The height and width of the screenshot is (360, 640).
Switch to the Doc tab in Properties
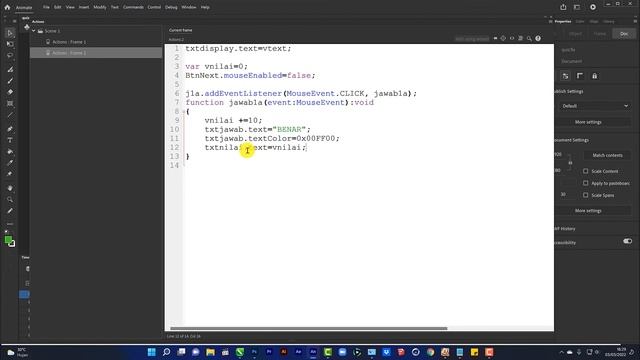(x=624, y=34)
